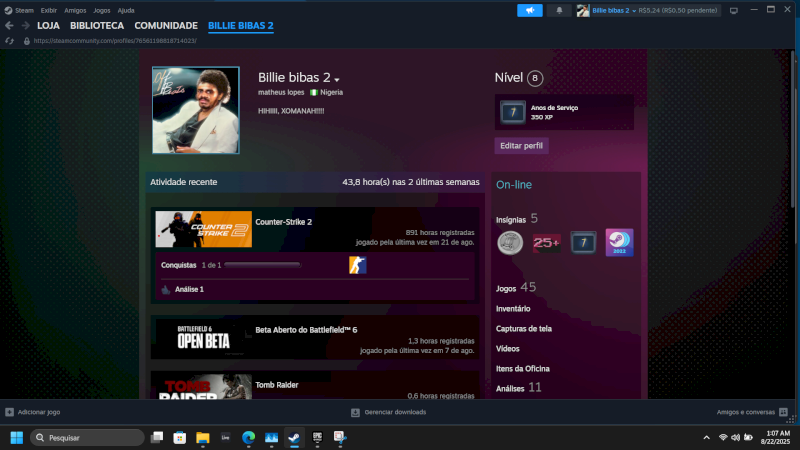Click the 25+ games badge
Viewport: 800px width, 450px height.
[546, 242]
